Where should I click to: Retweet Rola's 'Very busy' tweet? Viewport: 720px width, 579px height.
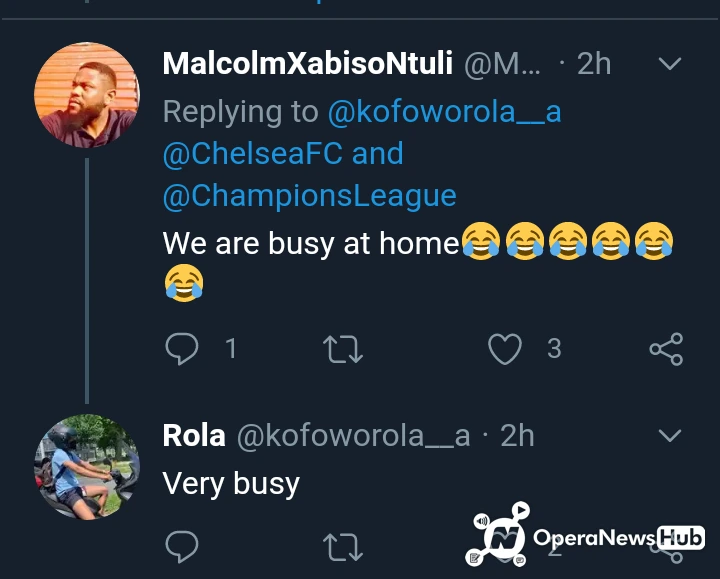[342, 545]
